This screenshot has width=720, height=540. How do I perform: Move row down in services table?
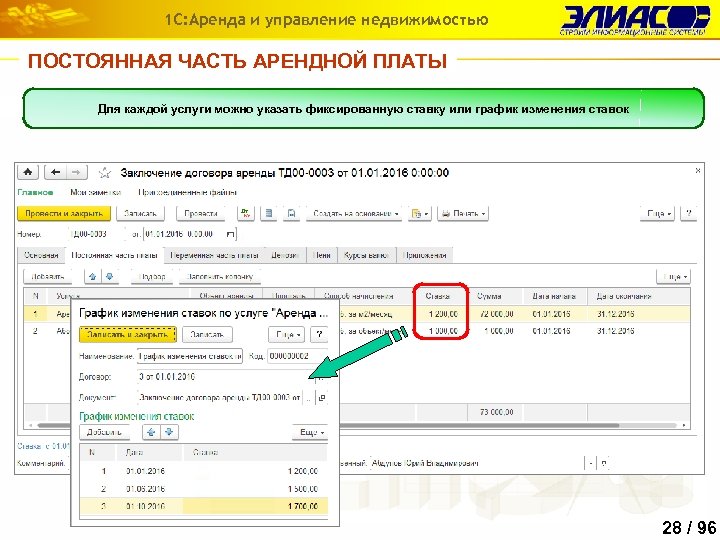(110, 276)
